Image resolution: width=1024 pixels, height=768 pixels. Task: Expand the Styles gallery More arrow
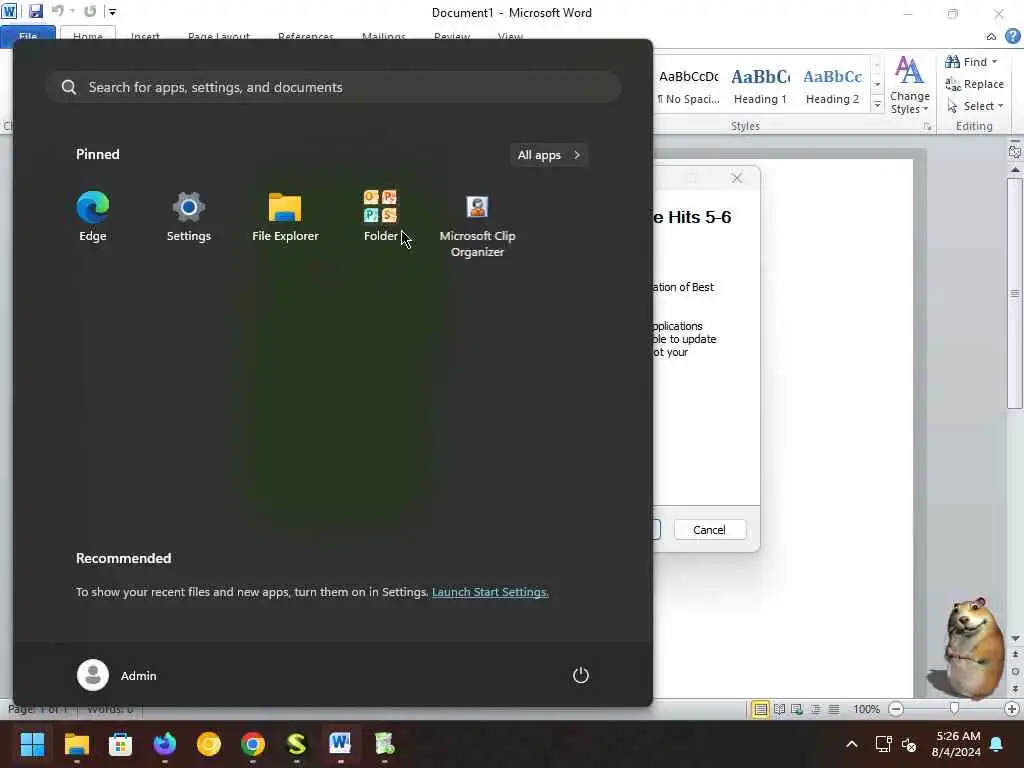coord(877,104)
